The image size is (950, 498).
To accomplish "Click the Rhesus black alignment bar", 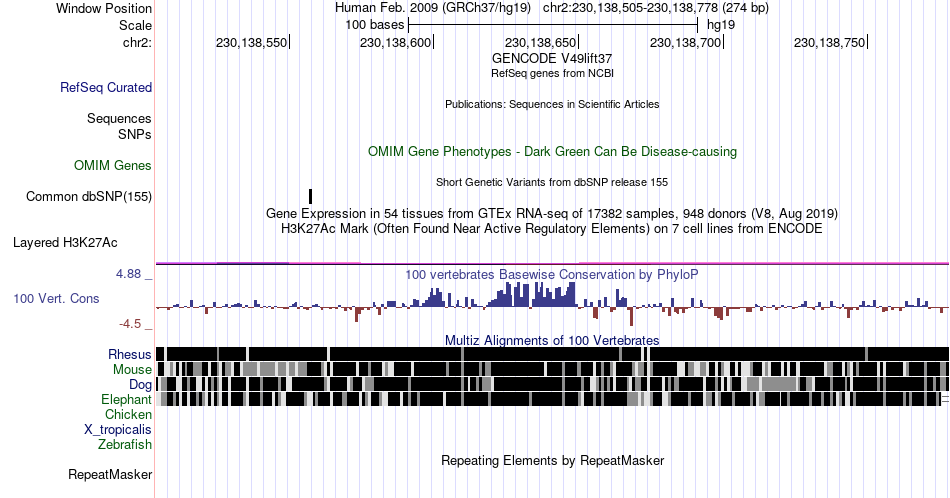I will point(552,354).
